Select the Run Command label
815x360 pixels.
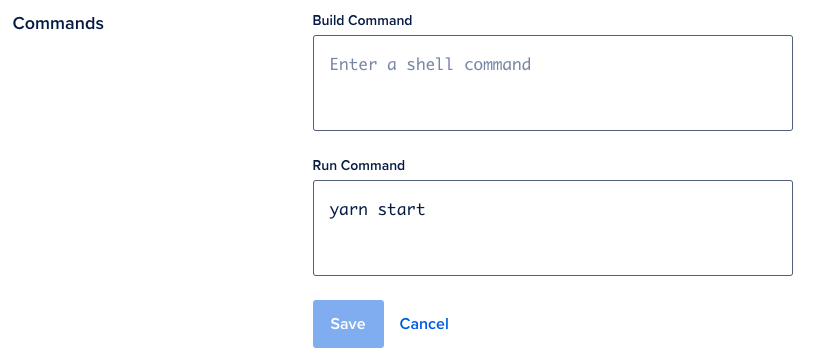point(359,165)
